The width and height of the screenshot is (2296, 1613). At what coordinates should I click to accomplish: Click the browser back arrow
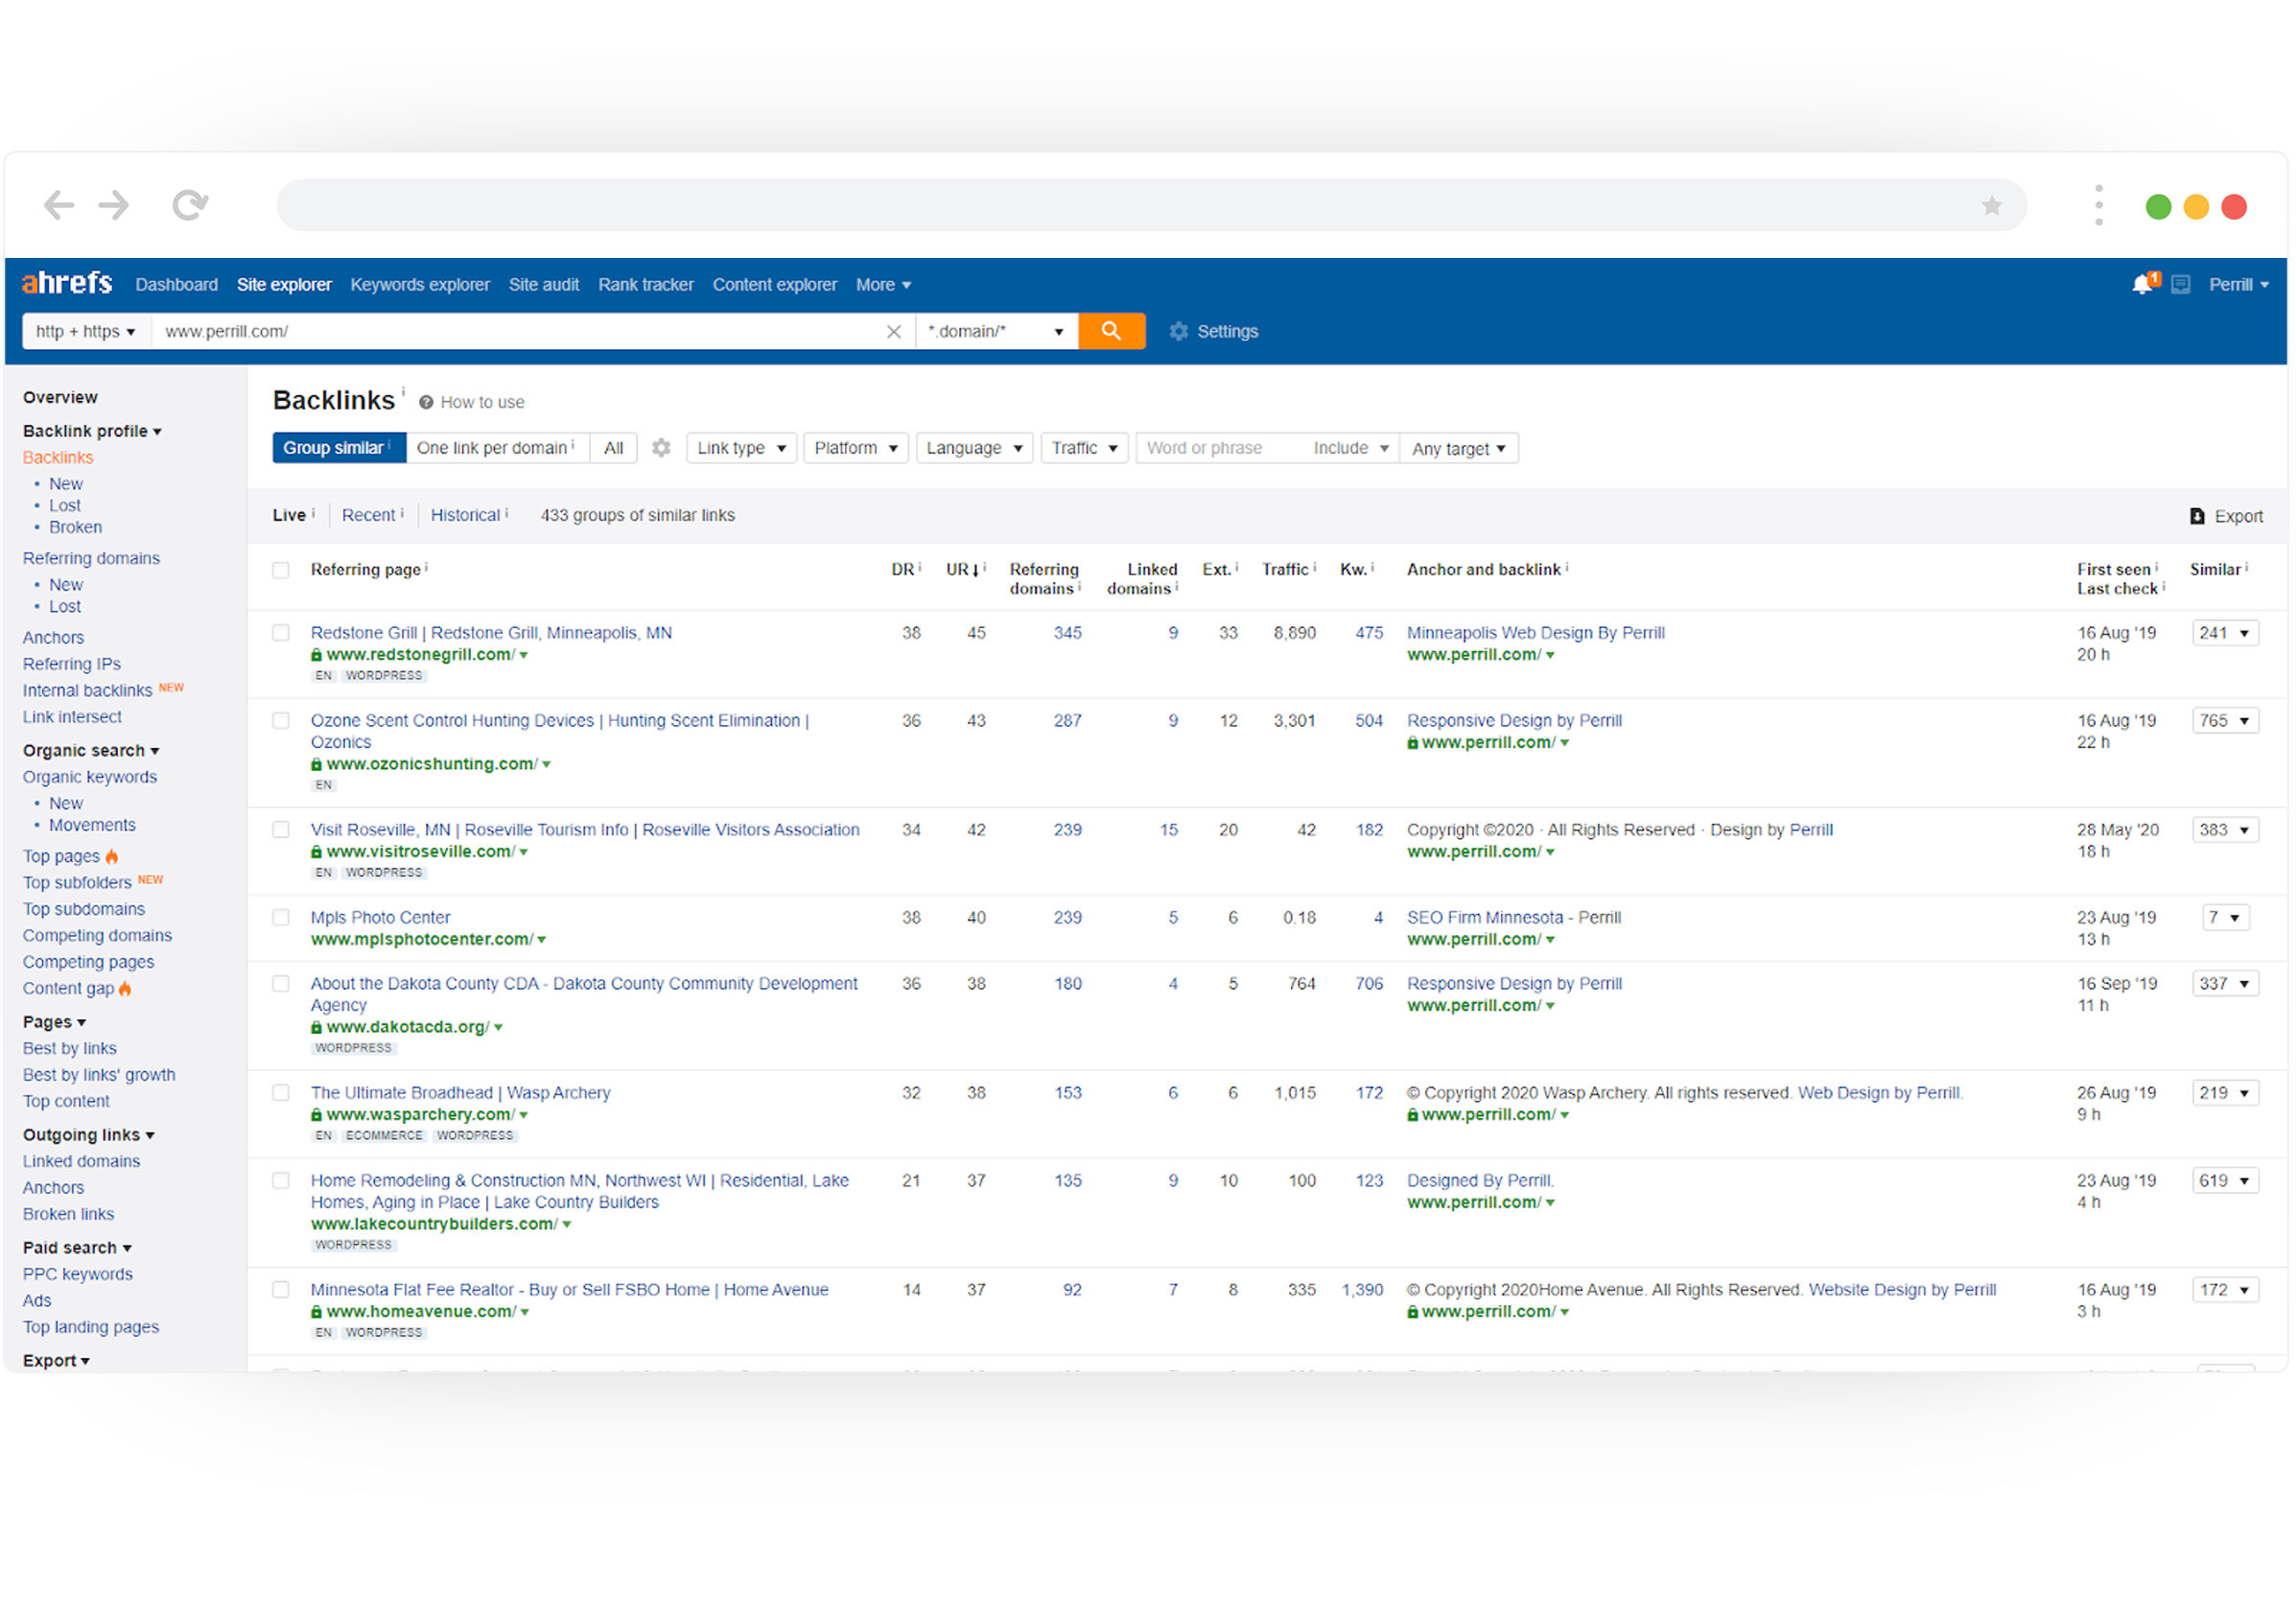[x=59, y=205]
